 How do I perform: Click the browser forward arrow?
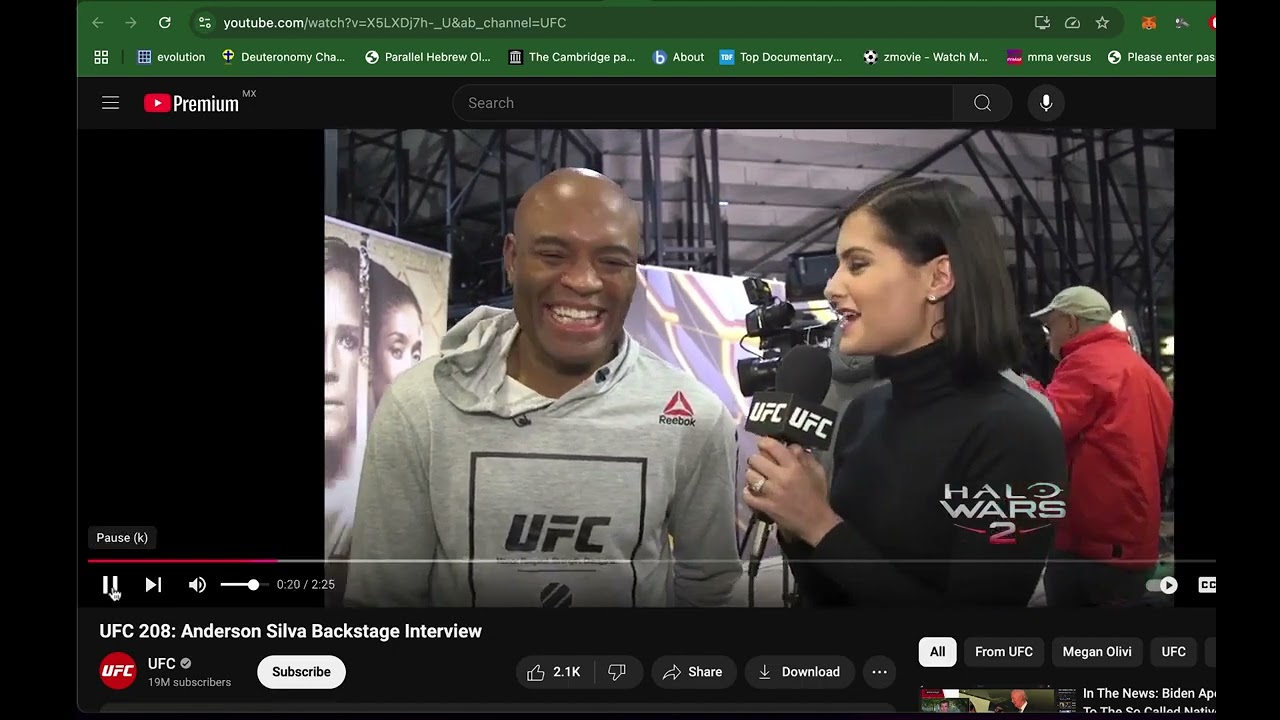point(131,23)
